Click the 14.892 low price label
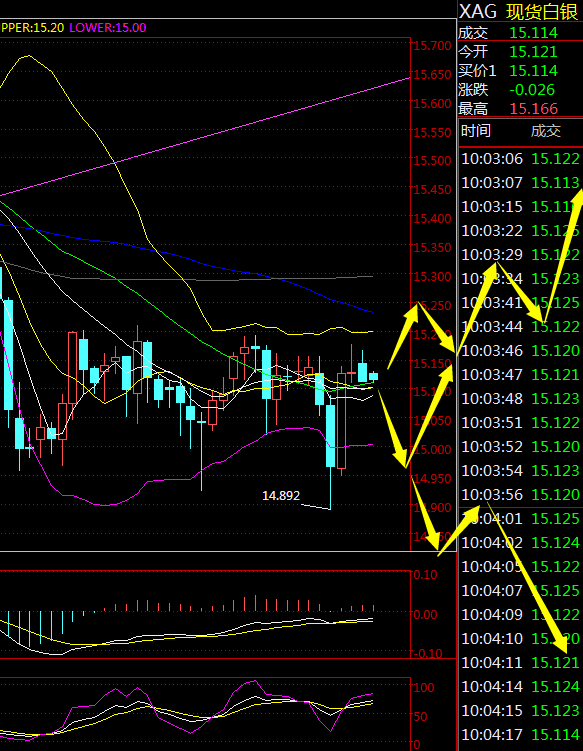583x751 pixels. (281, 495)
